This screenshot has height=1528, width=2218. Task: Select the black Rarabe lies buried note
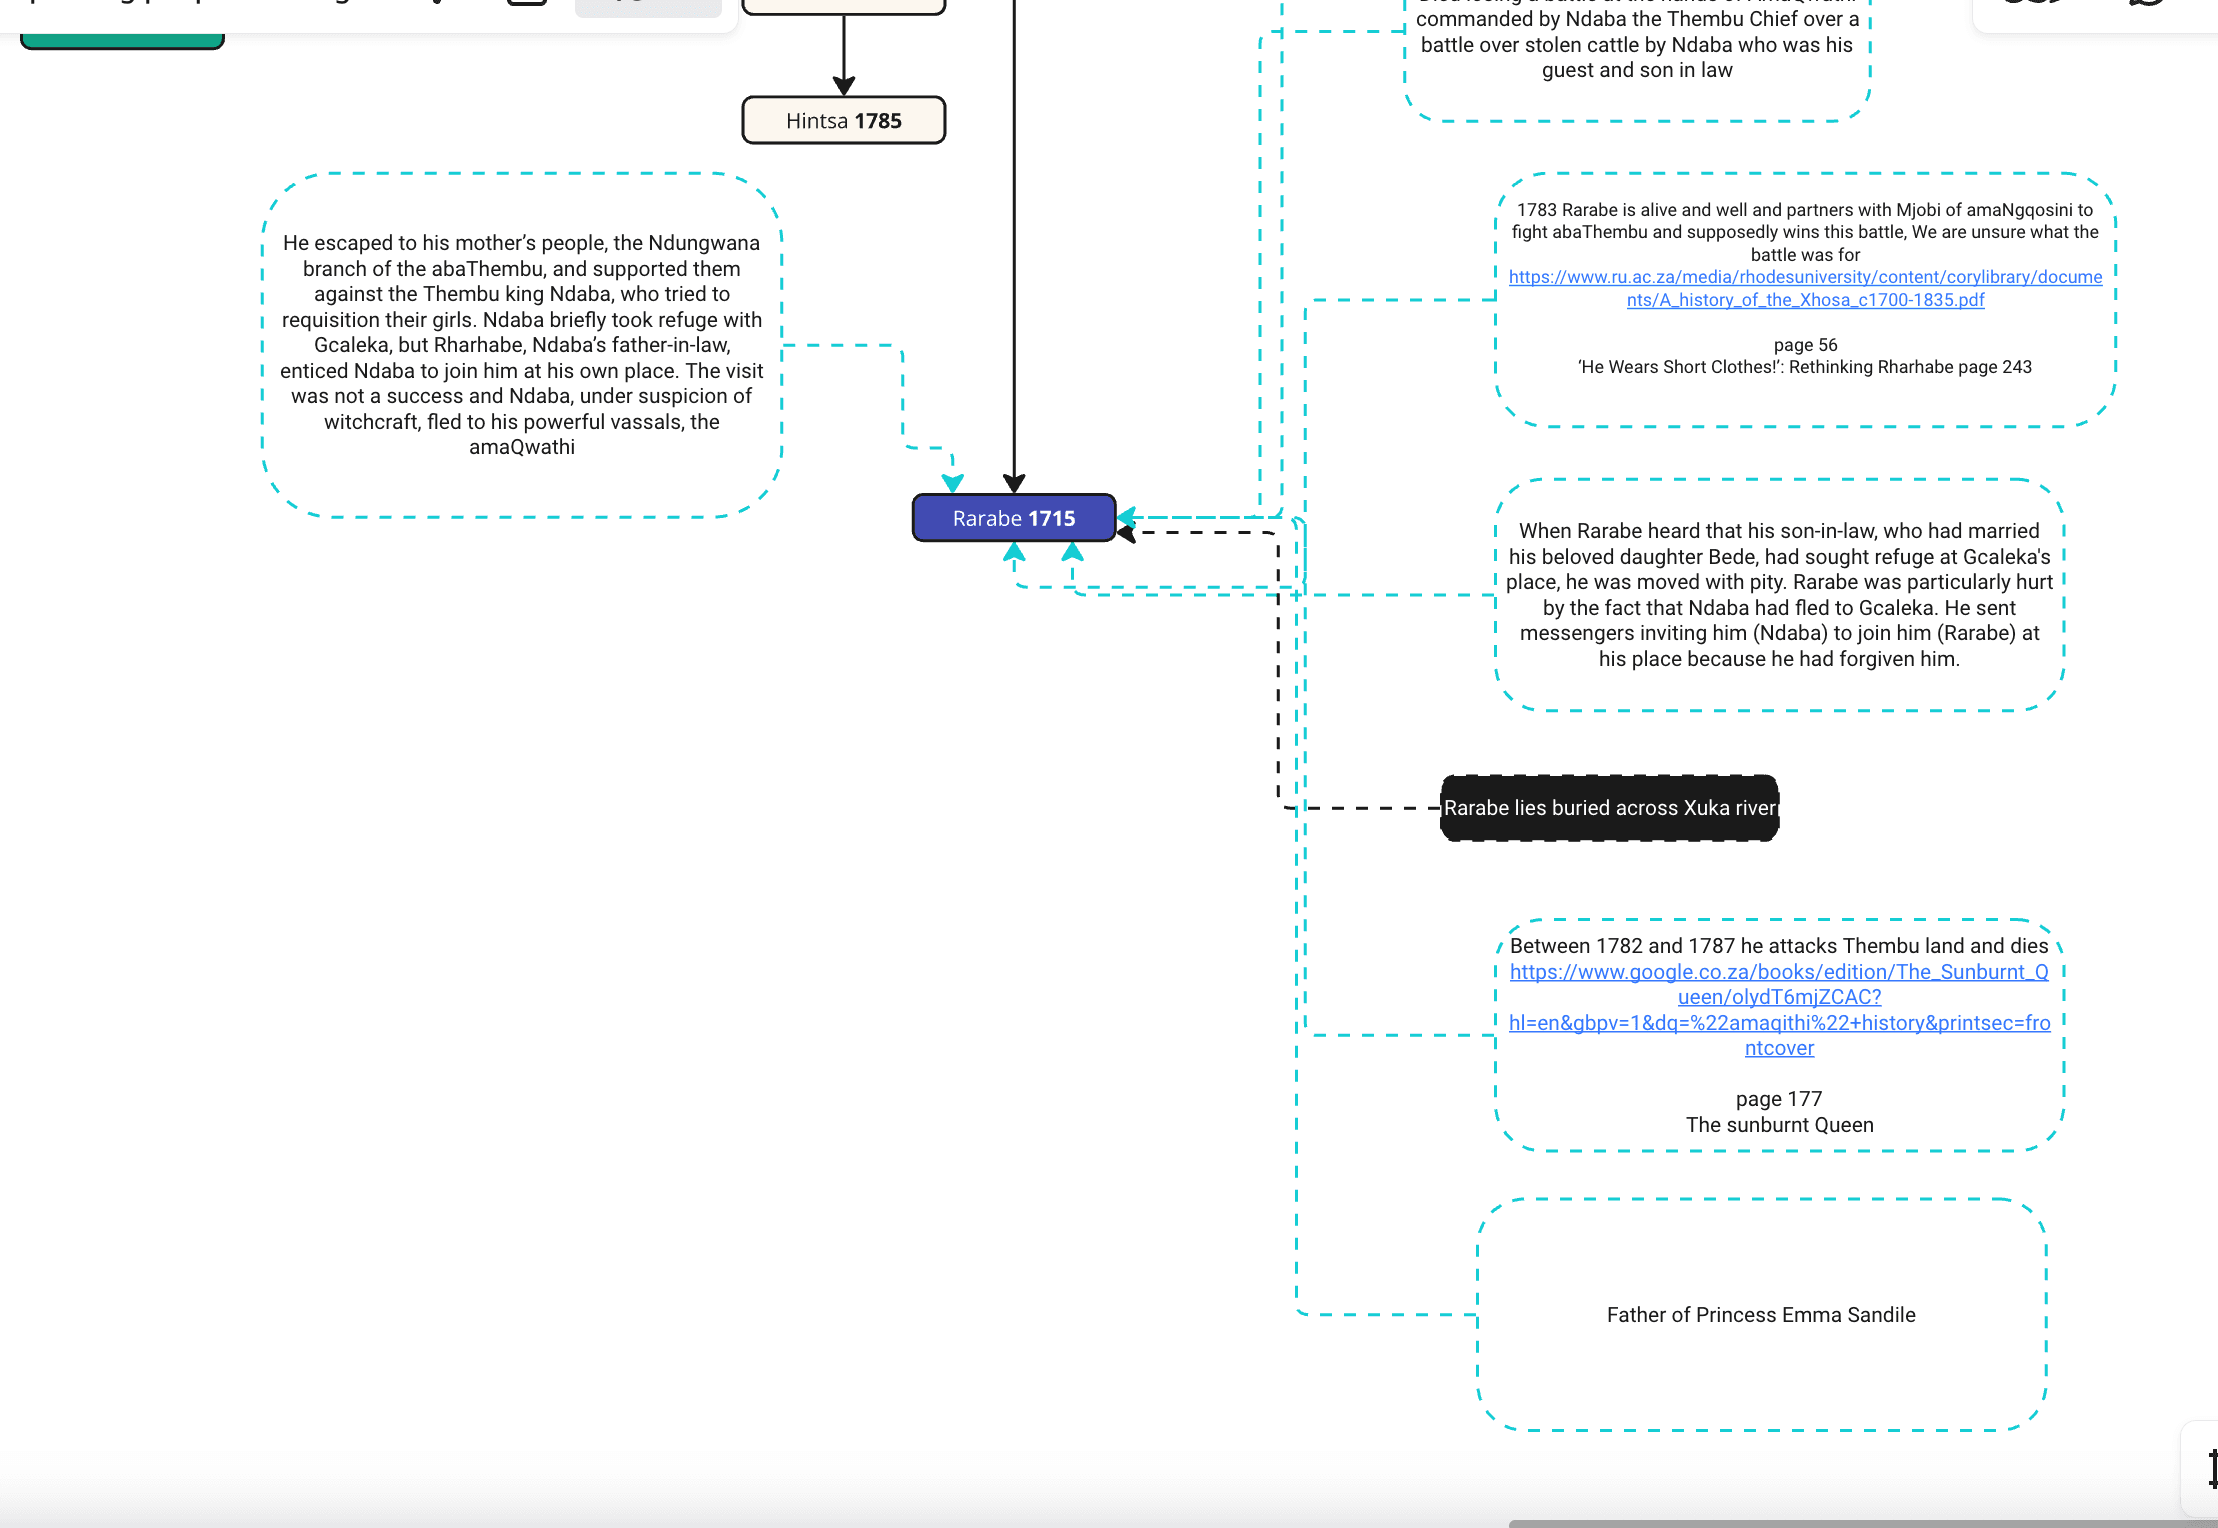click(1609, 808)
